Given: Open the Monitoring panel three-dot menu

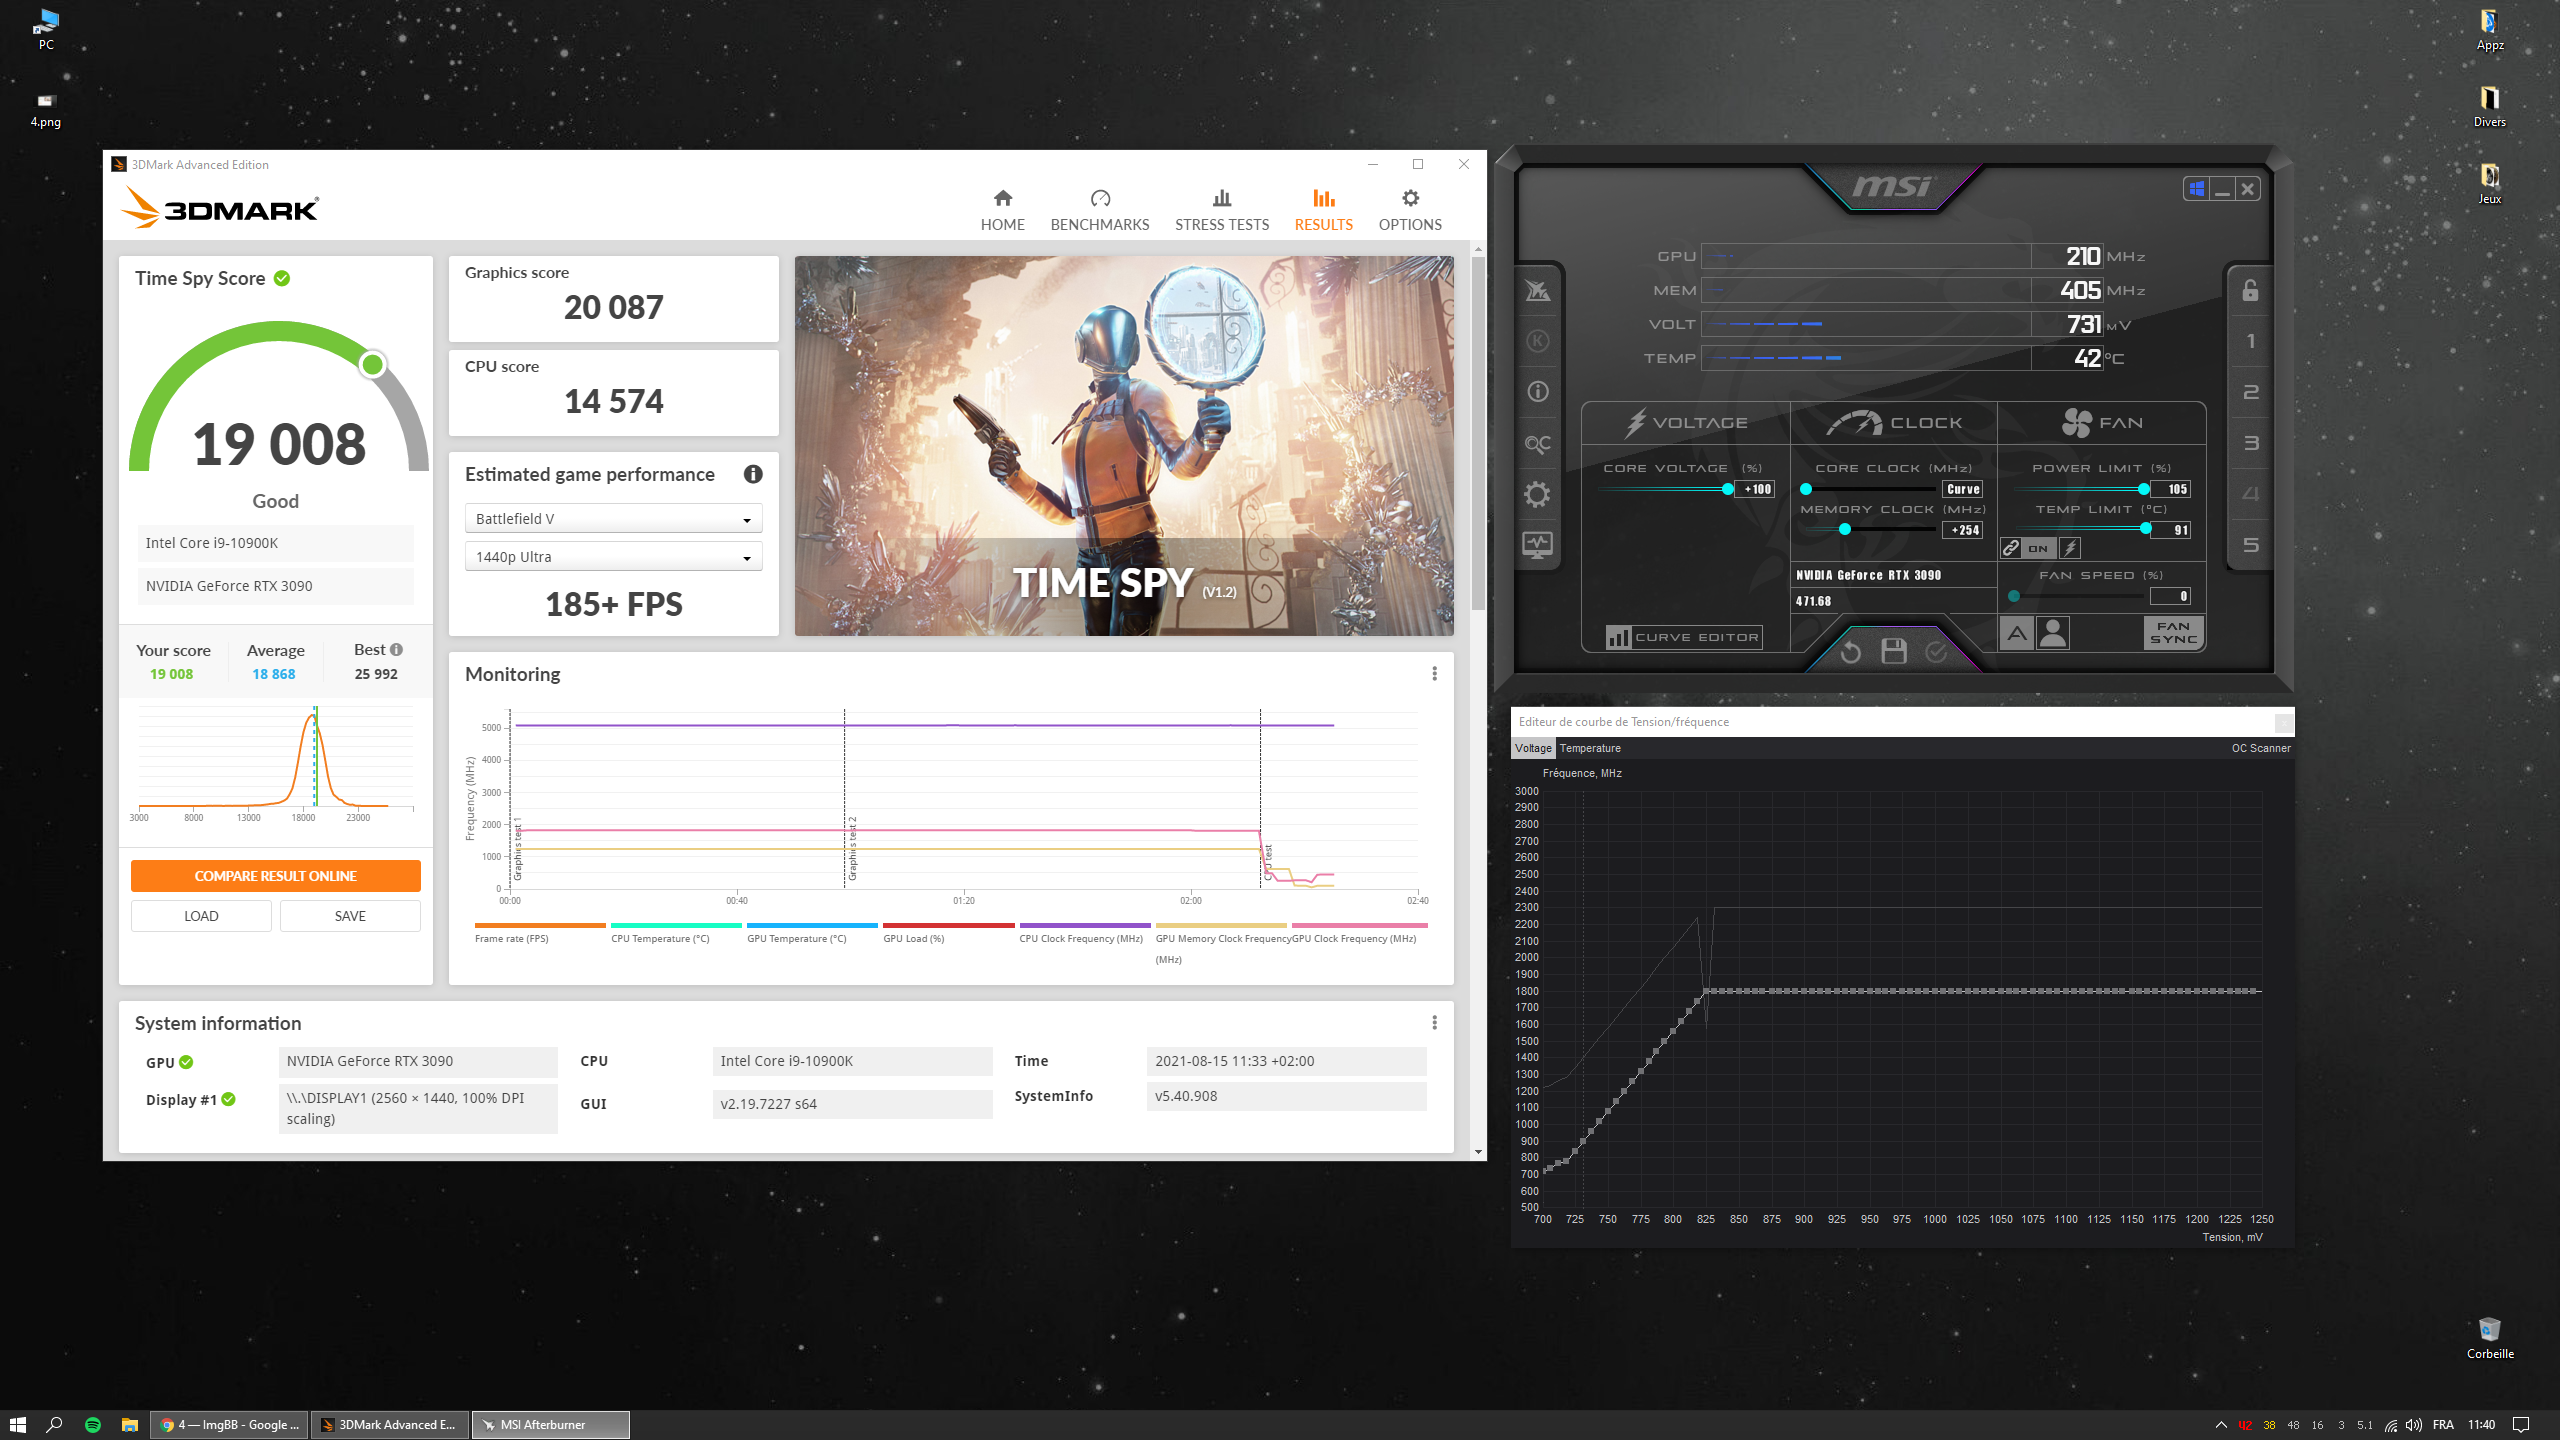Looking at the screenshot, I should (1434, 674).
